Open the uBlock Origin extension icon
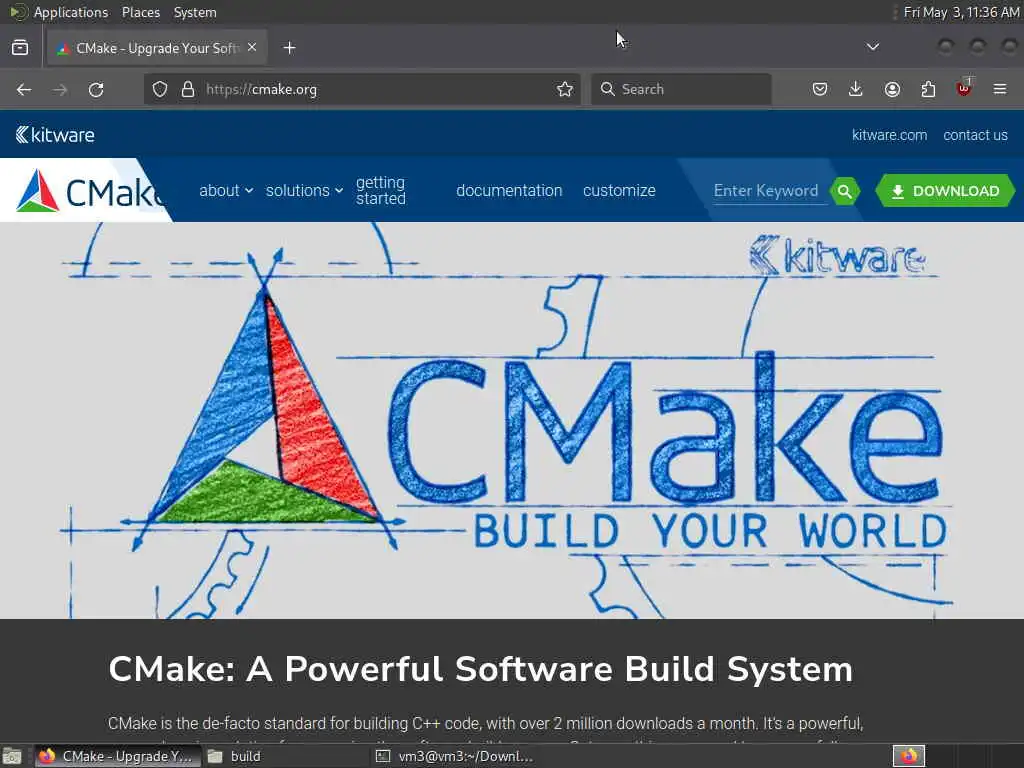 tap(964, 88)
